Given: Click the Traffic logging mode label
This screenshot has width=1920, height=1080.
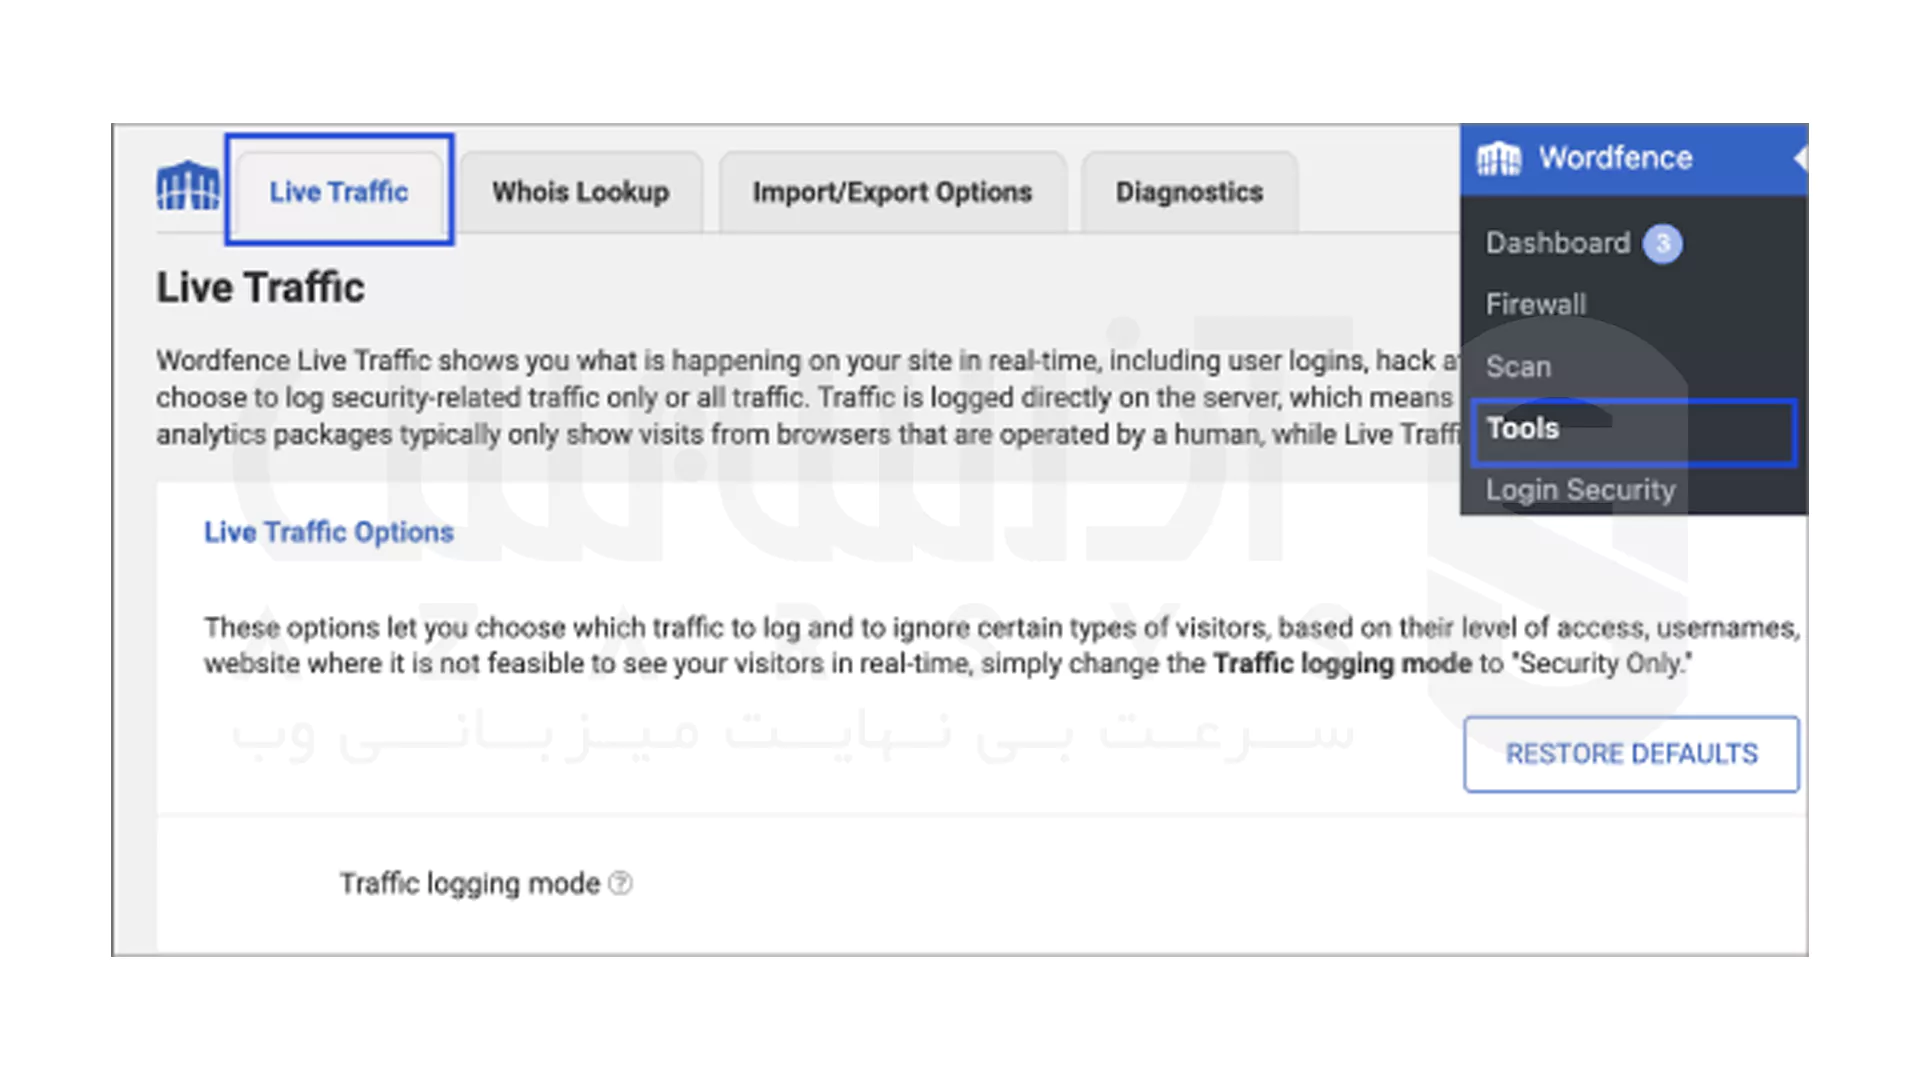Looking at the screenshot, I should [x=469, y=884].
